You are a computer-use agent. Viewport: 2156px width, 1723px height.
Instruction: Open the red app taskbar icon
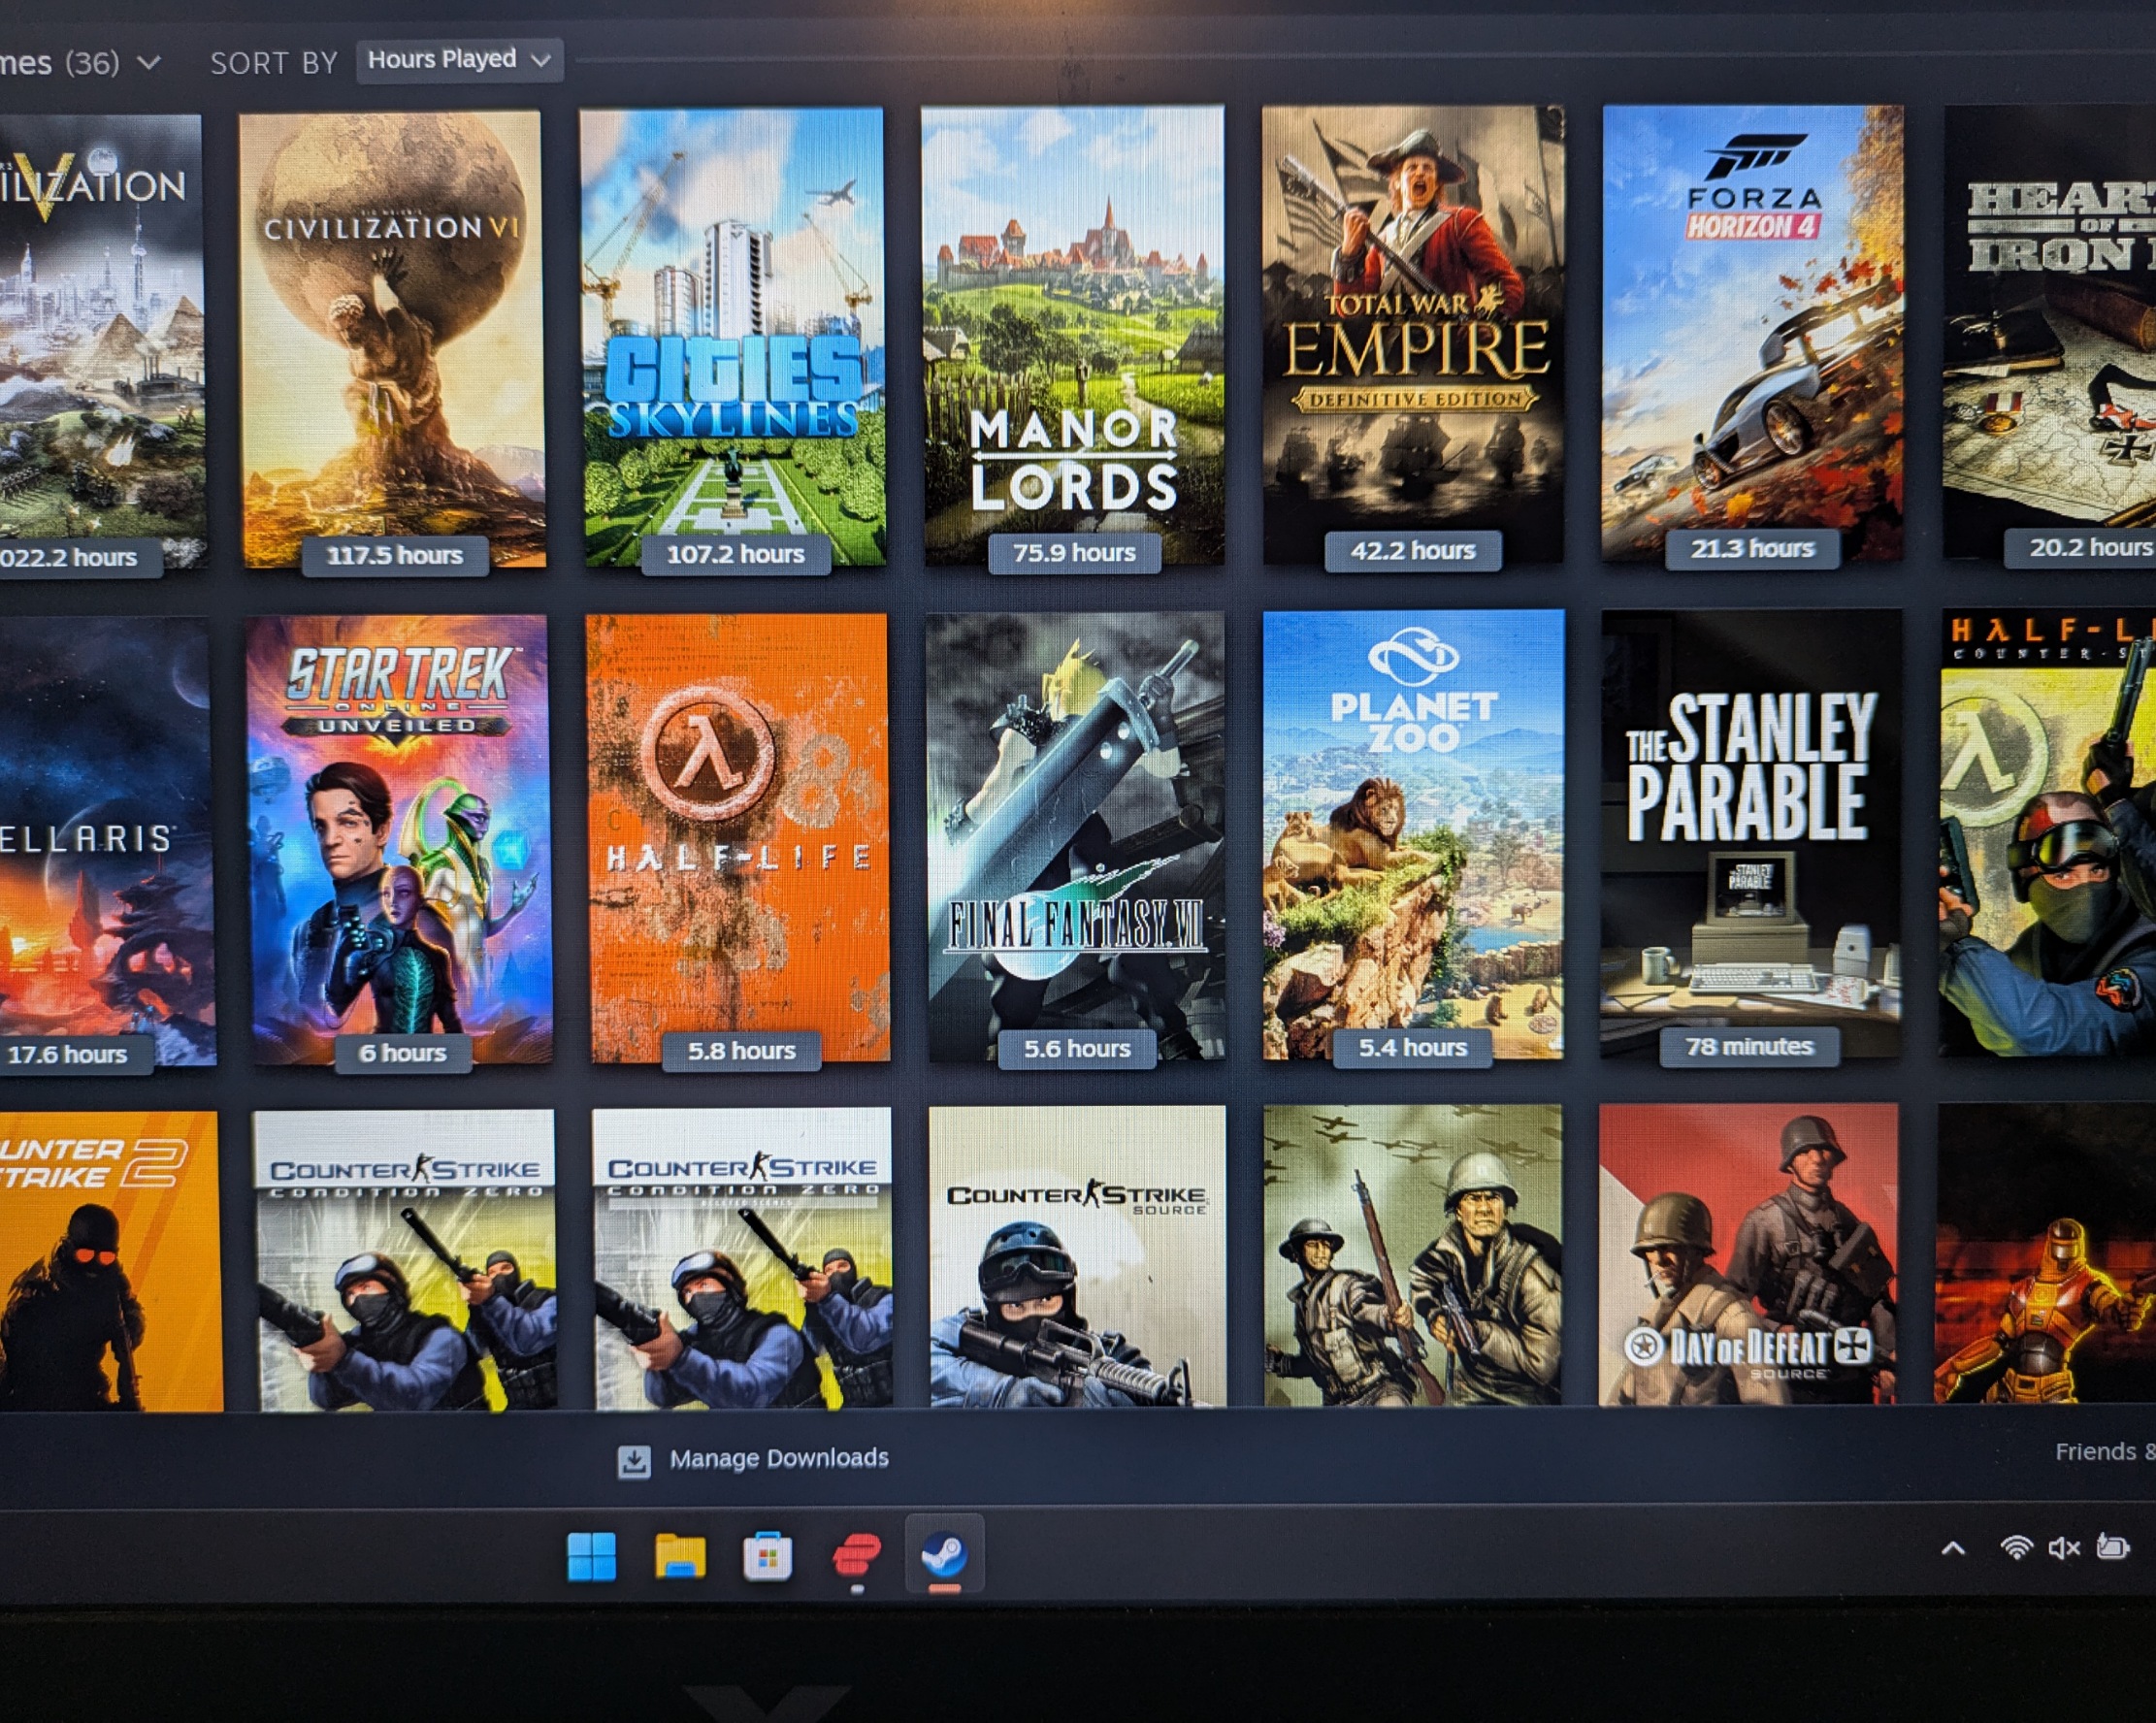tap(857, 1555)
